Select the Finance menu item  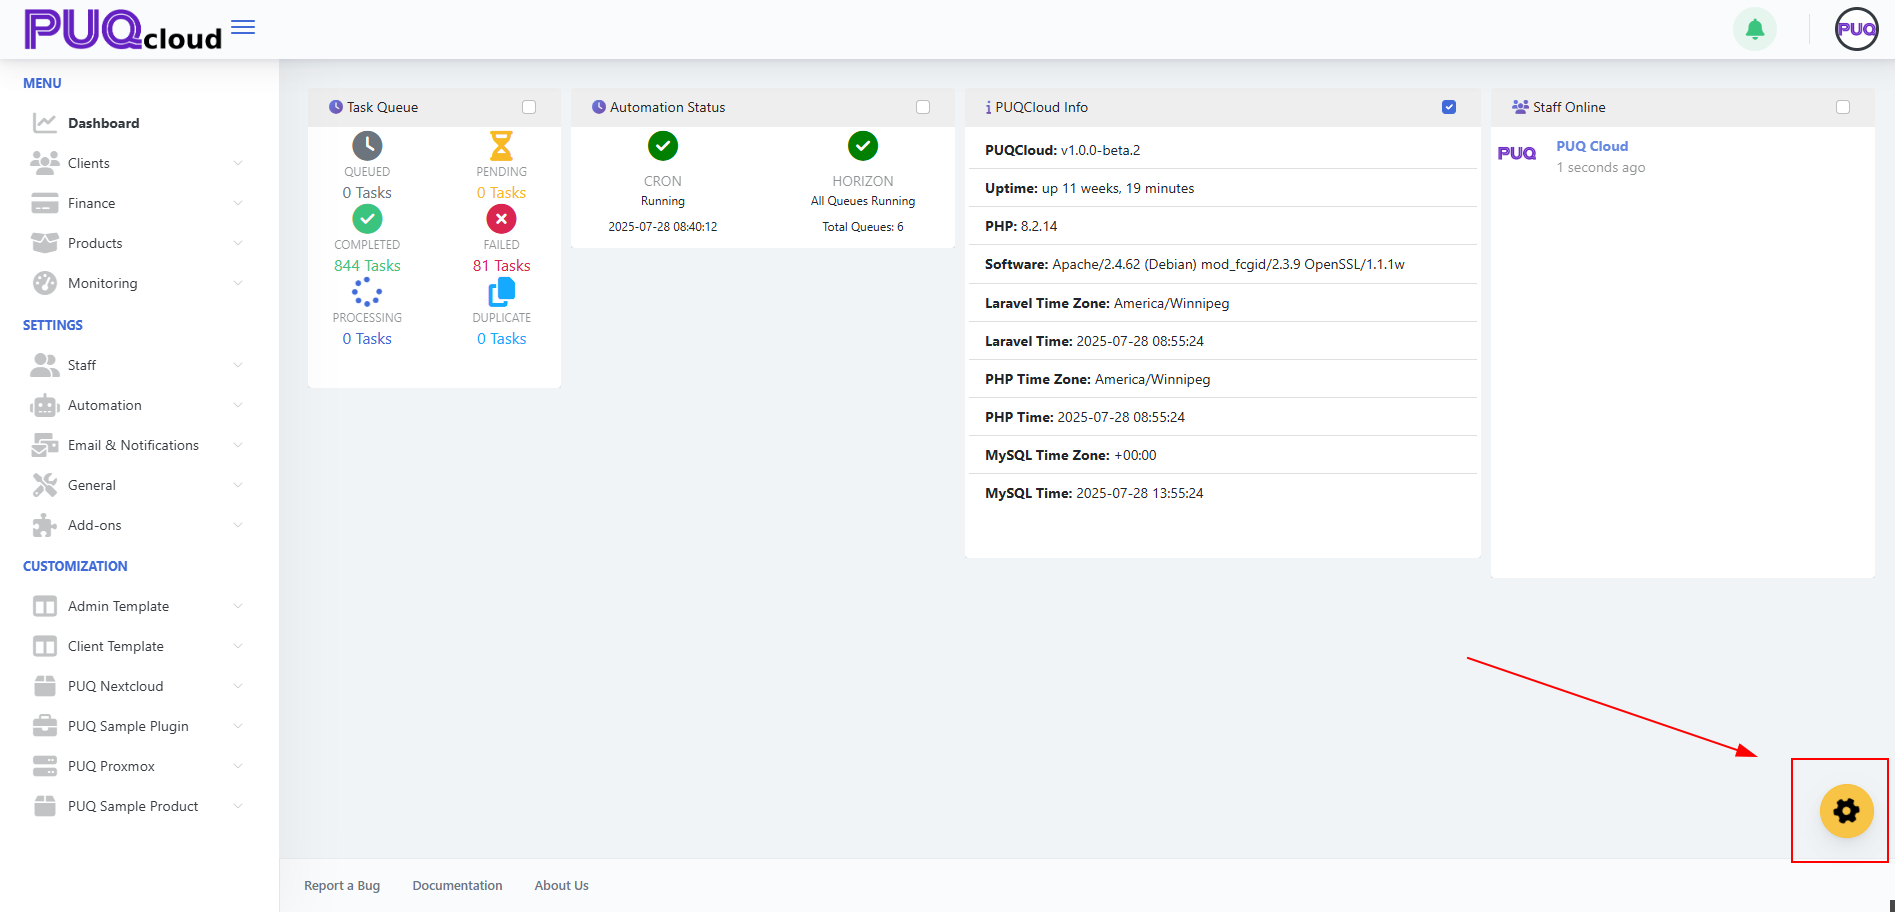click(x=139, y=203)
